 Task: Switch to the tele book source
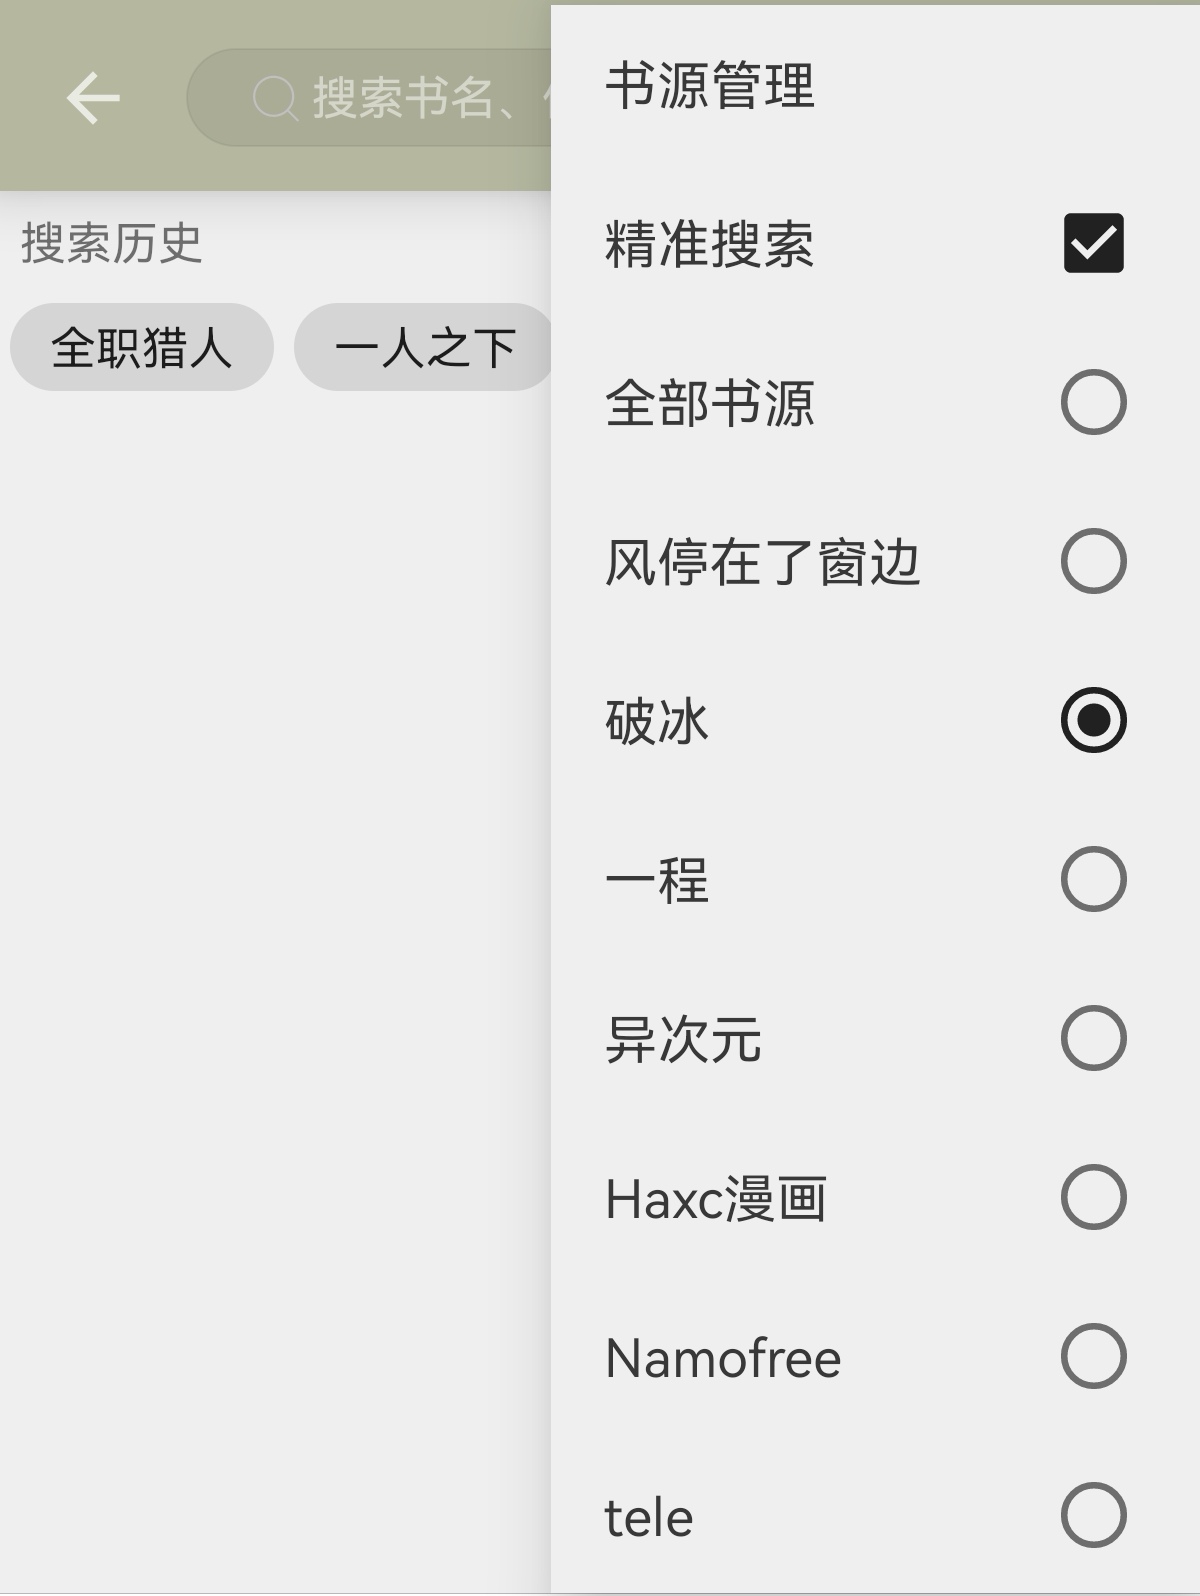[1092, 1516]
